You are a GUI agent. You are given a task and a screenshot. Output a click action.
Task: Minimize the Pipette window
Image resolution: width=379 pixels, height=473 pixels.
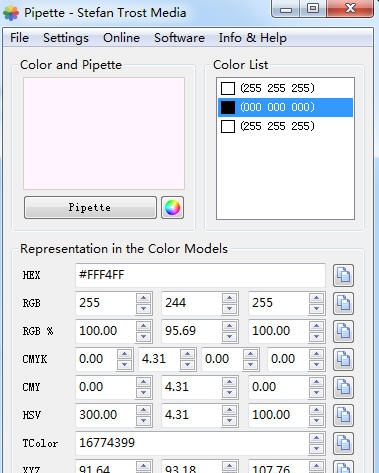tap(286, 9)
